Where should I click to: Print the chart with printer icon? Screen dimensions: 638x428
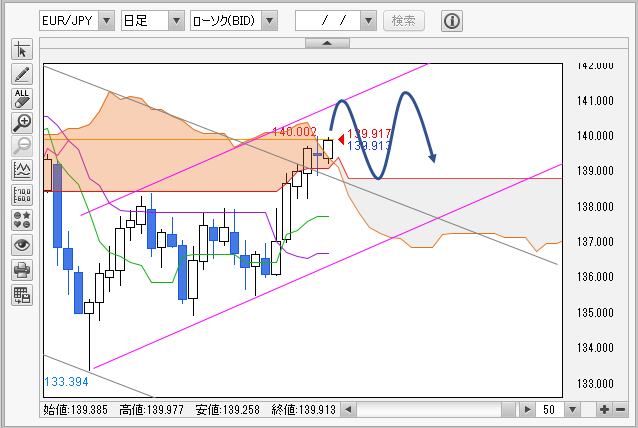pos(22,270)
